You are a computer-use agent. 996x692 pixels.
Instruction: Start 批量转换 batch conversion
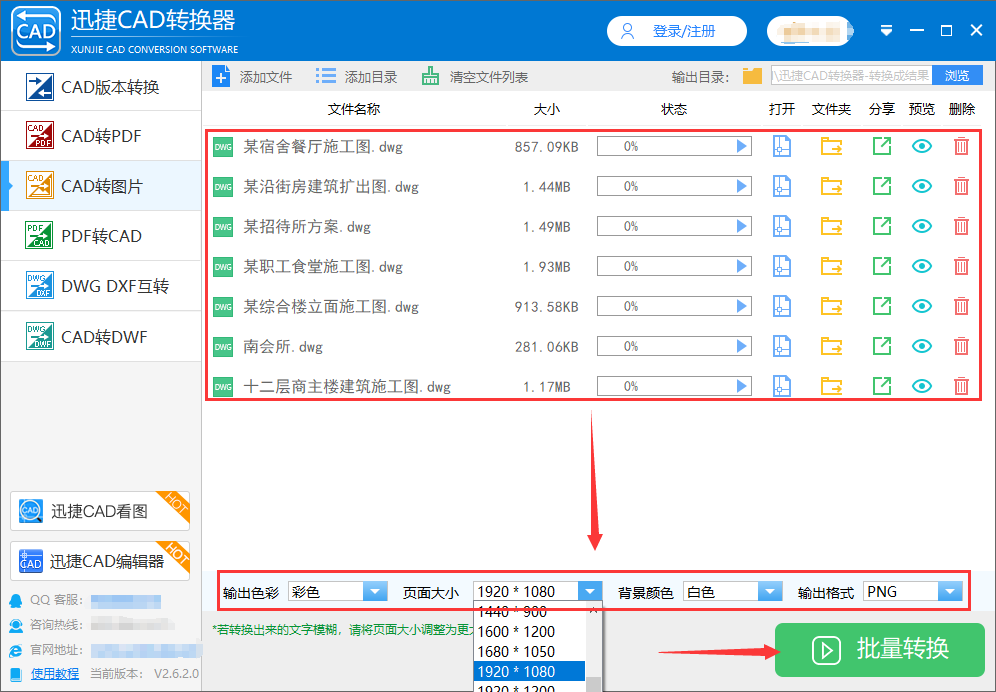tap(880, 649)
